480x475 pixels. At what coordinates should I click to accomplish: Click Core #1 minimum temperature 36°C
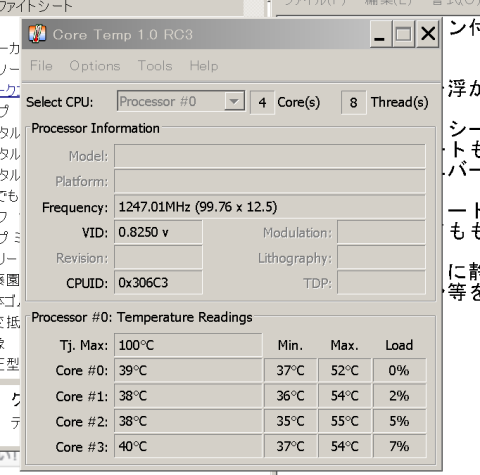(x=290, y=396)
